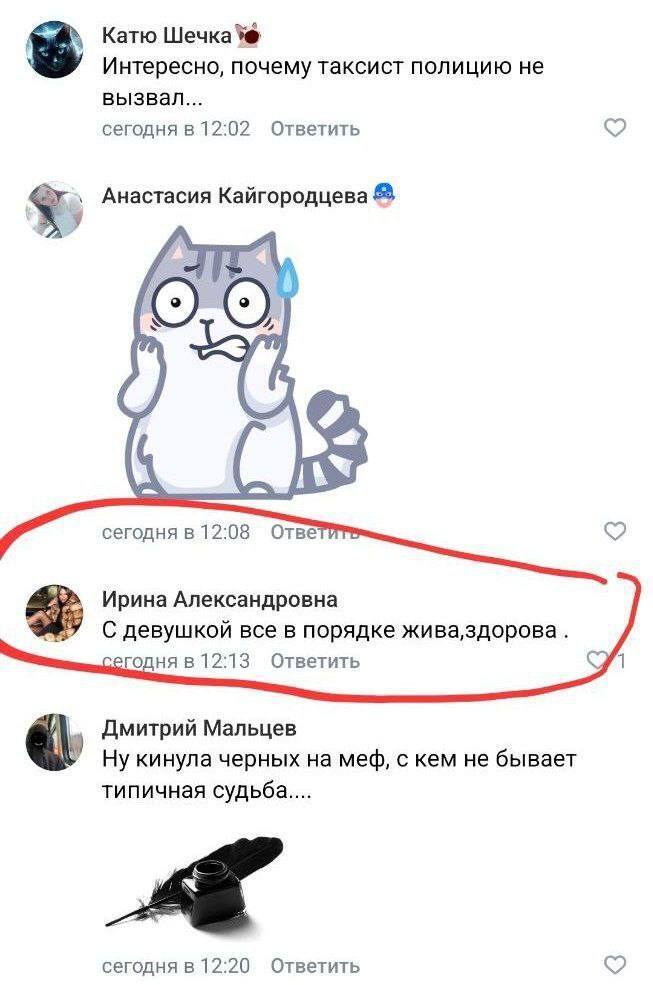The width and height of the screenshot is (653, 985).
Task: Open Ирина Александровна name link
Action: pos(219,599)
